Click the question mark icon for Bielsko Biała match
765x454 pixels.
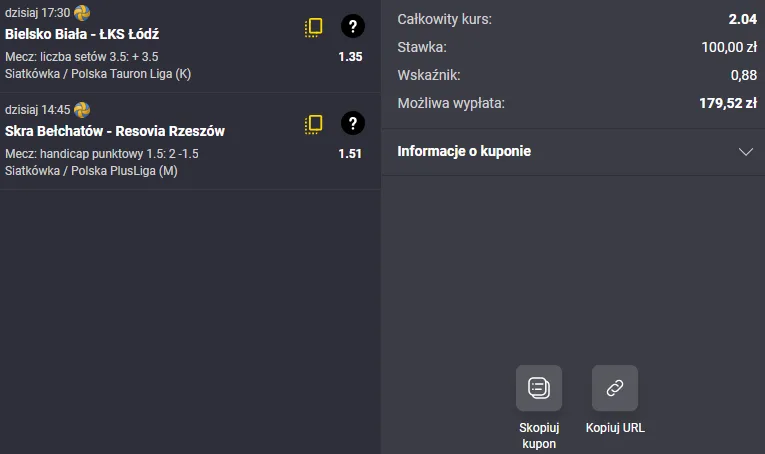[352, 27]
